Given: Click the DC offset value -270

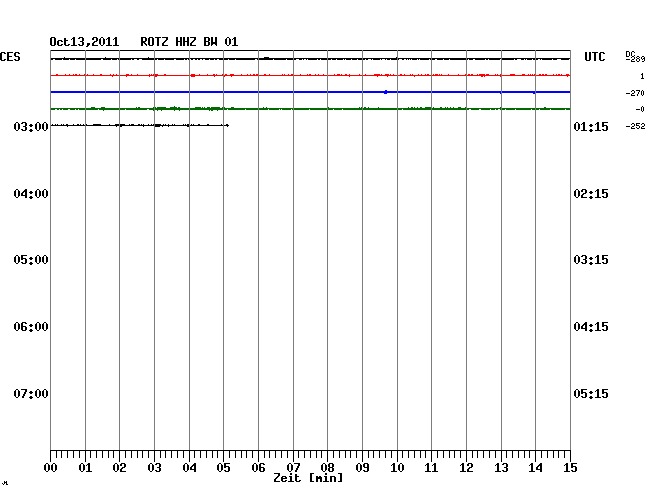Looking at the screenshot, I should tap(635, 93).
